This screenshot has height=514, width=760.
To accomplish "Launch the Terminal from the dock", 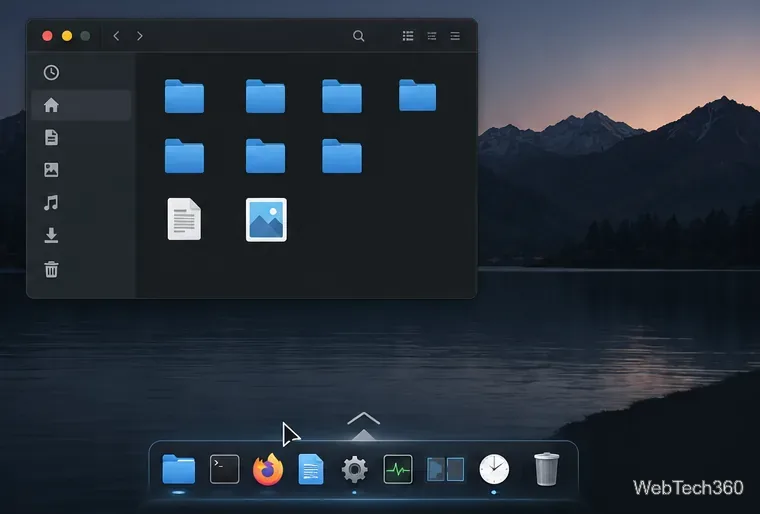I will point(224,469).
